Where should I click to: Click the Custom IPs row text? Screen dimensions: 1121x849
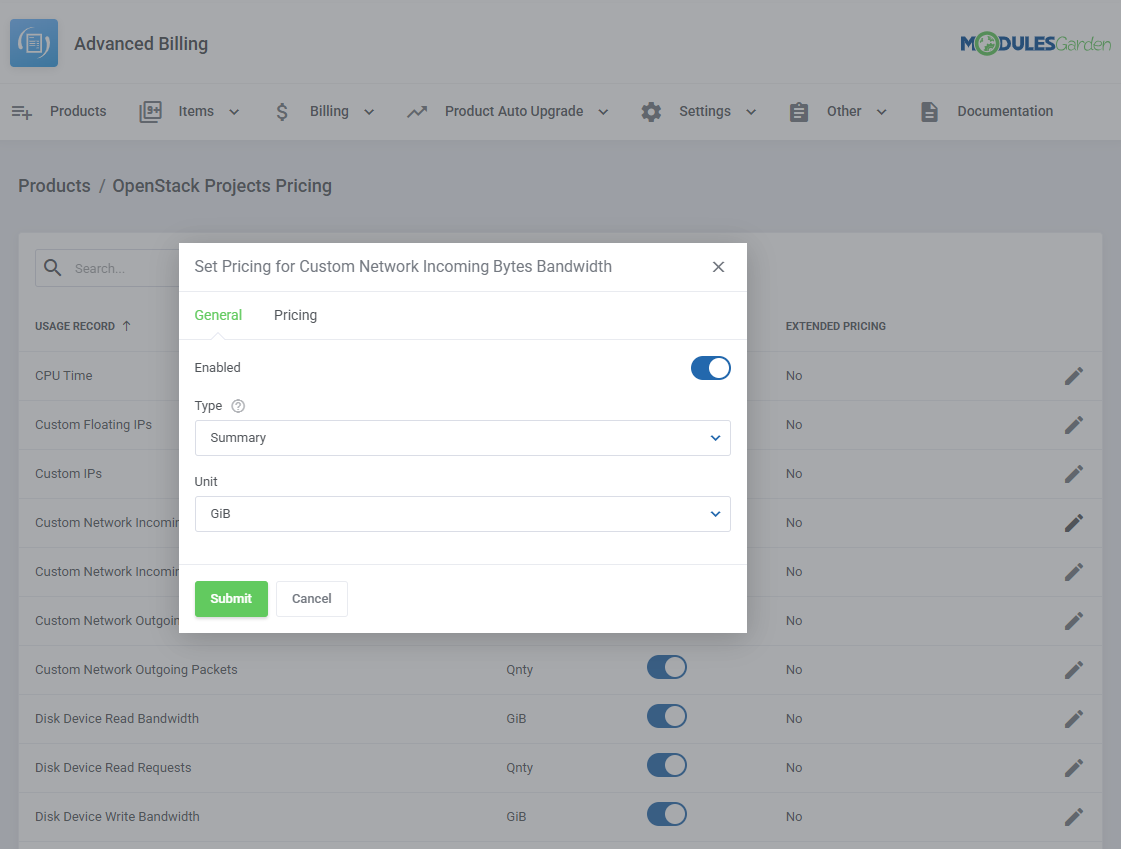pyautogui.click(x=69, y=473)
